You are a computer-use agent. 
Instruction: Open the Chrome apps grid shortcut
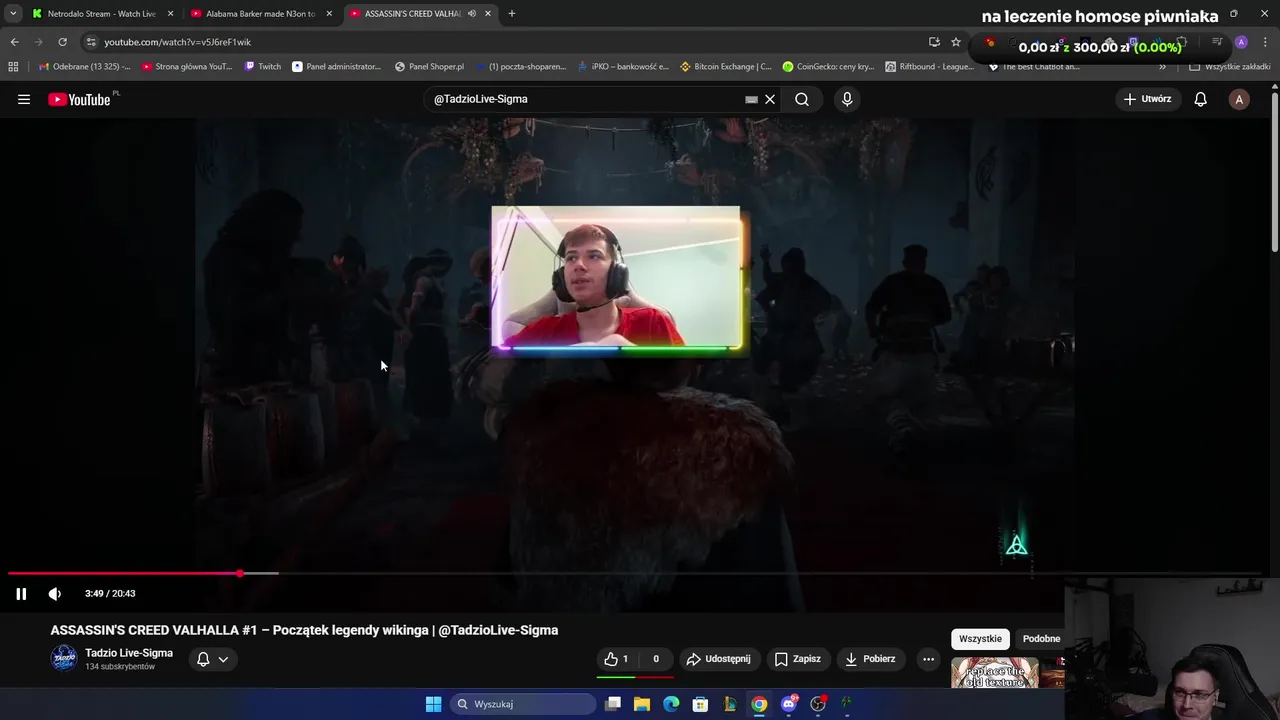pyautogui.click(x=13, y=67)
